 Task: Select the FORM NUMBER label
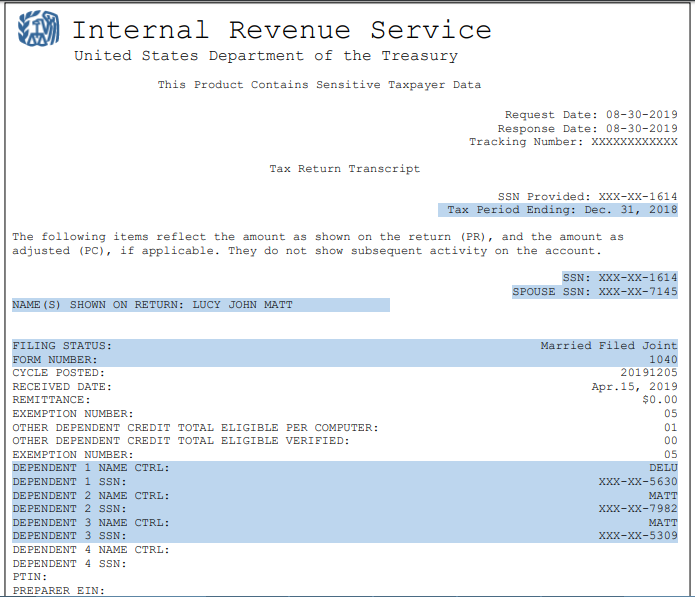[54, 360]
